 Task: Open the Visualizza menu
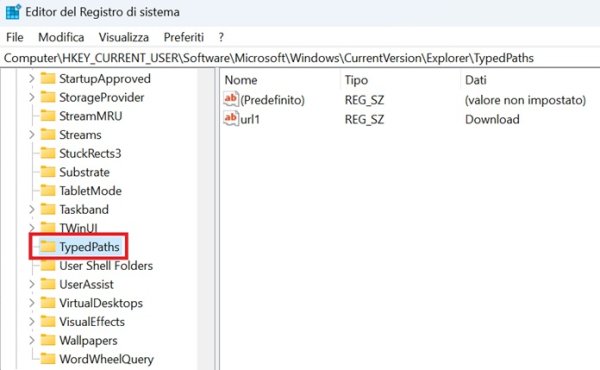[x=124, y=37]
